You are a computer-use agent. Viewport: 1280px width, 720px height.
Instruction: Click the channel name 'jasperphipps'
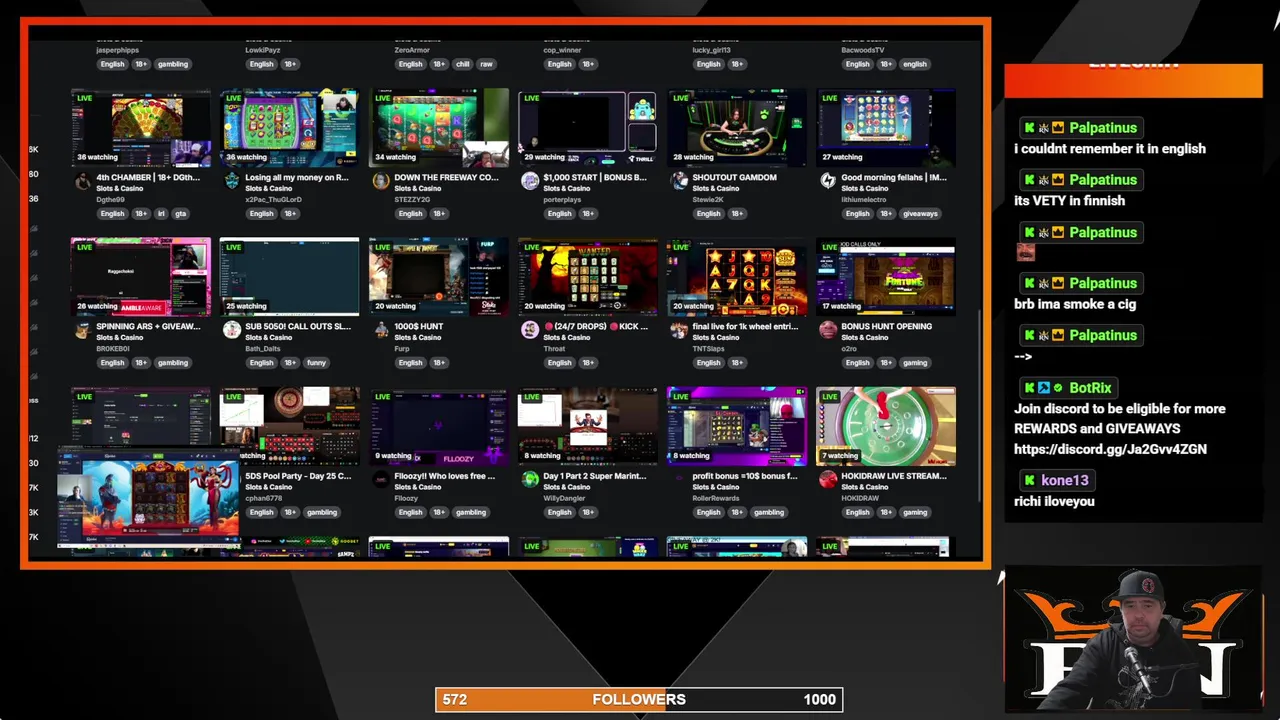click(x=117, y=50)
